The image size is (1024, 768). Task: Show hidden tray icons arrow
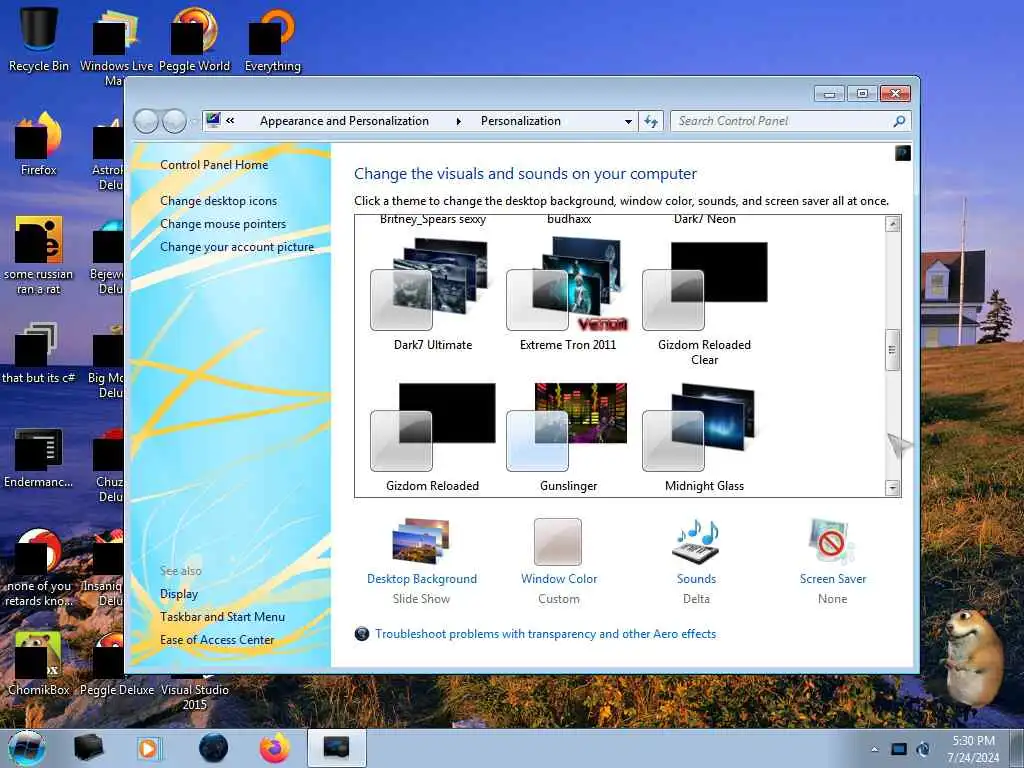click(x=874, y=749)
